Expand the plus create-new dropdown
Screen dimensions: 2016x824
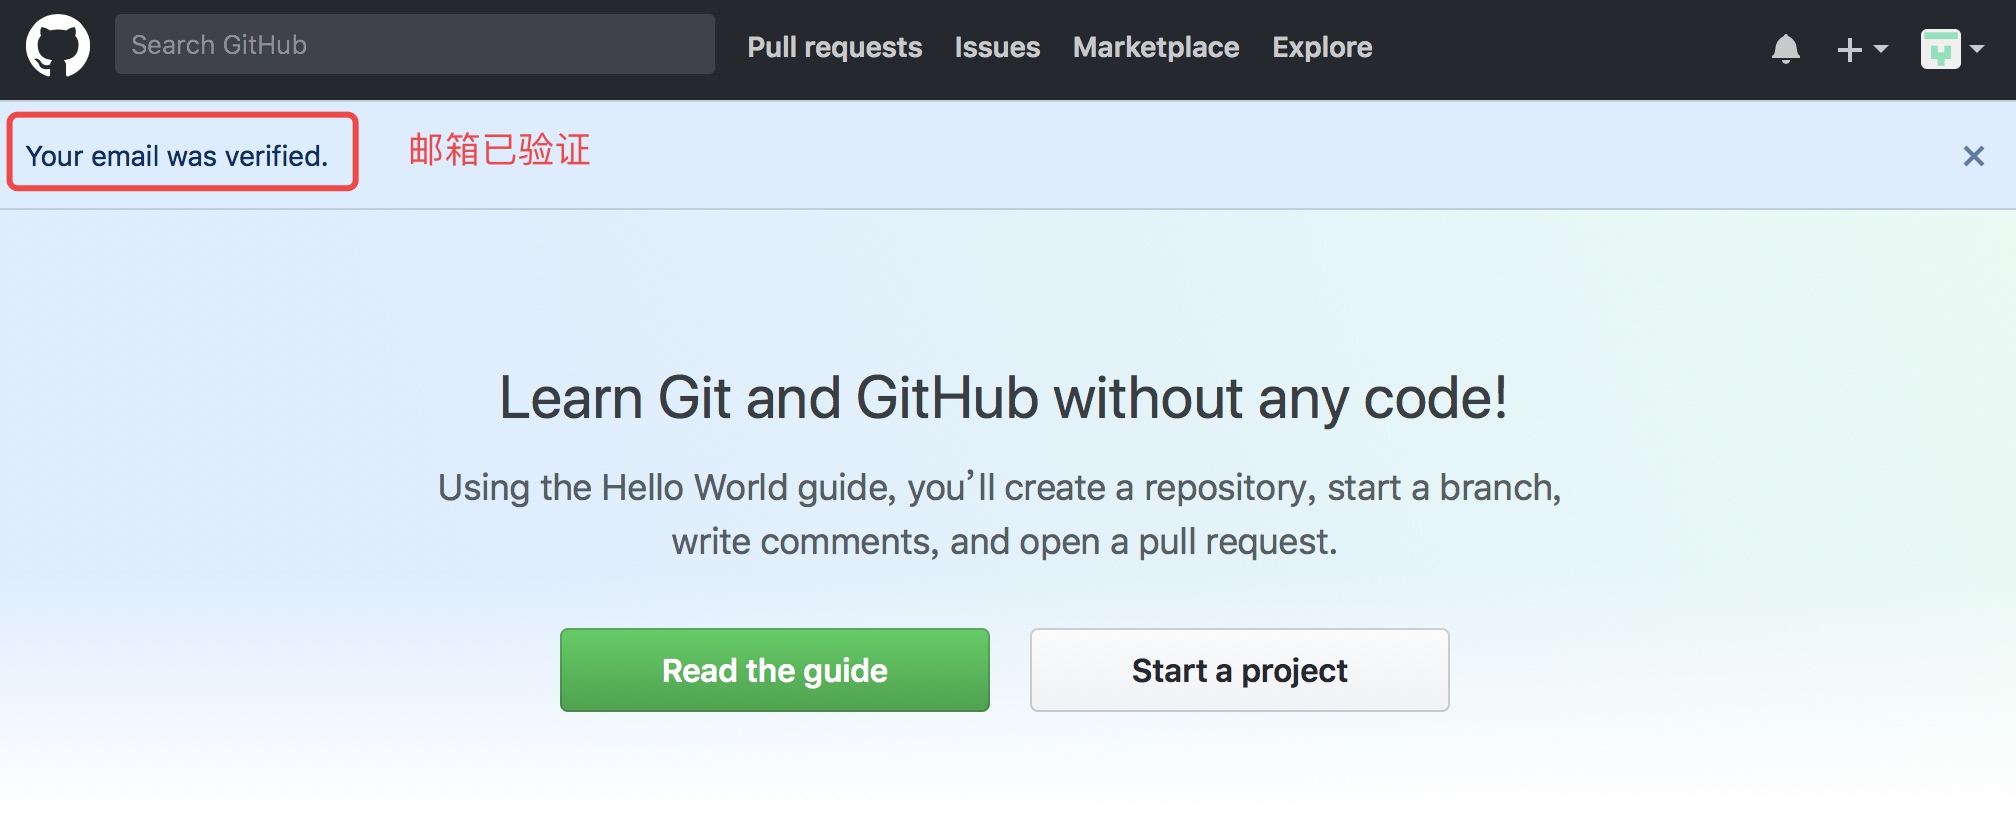click(x=1862, y=49)
